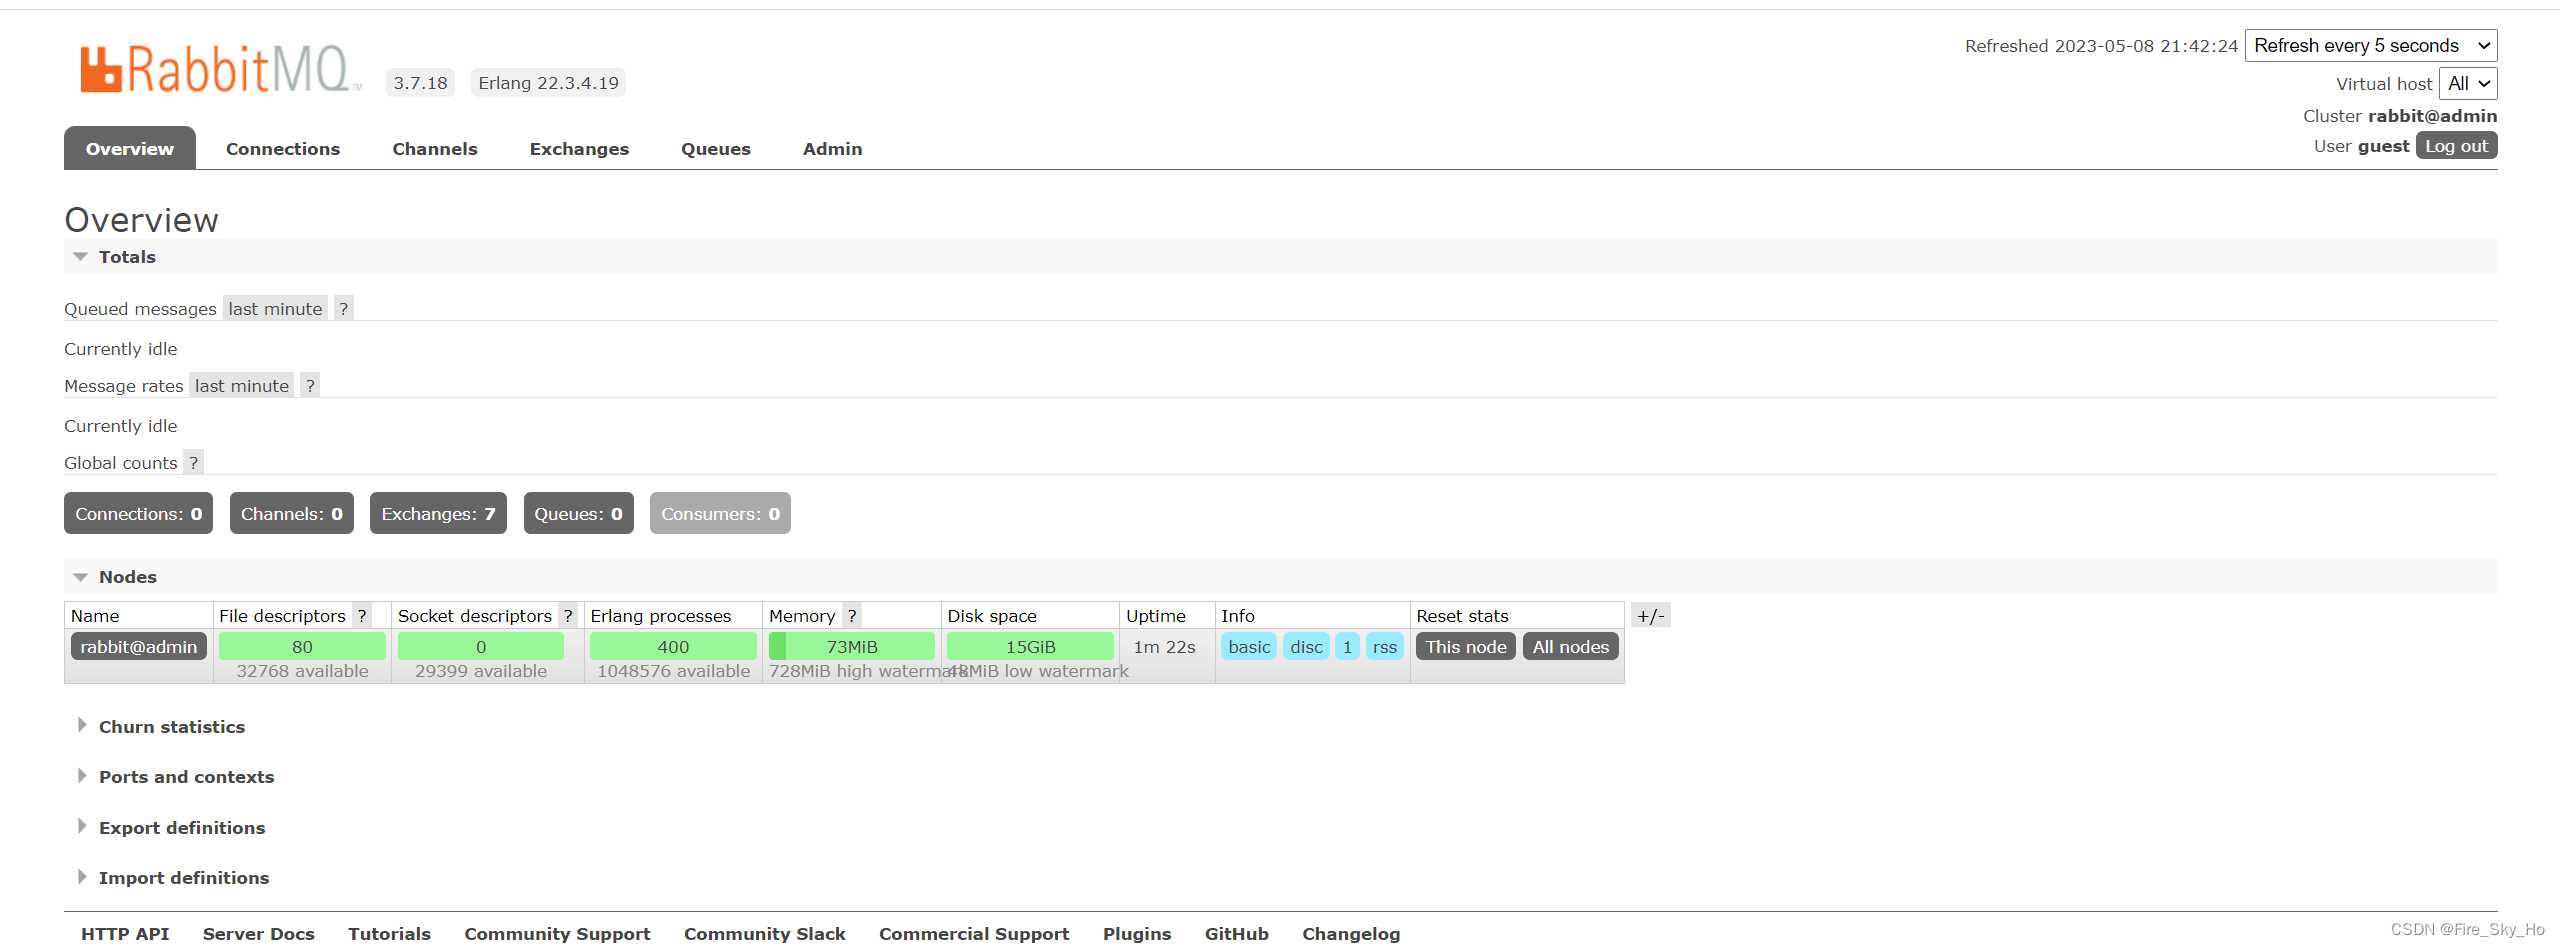
Task: Click the RabbitMQ logo
Action: coord(221,69)
